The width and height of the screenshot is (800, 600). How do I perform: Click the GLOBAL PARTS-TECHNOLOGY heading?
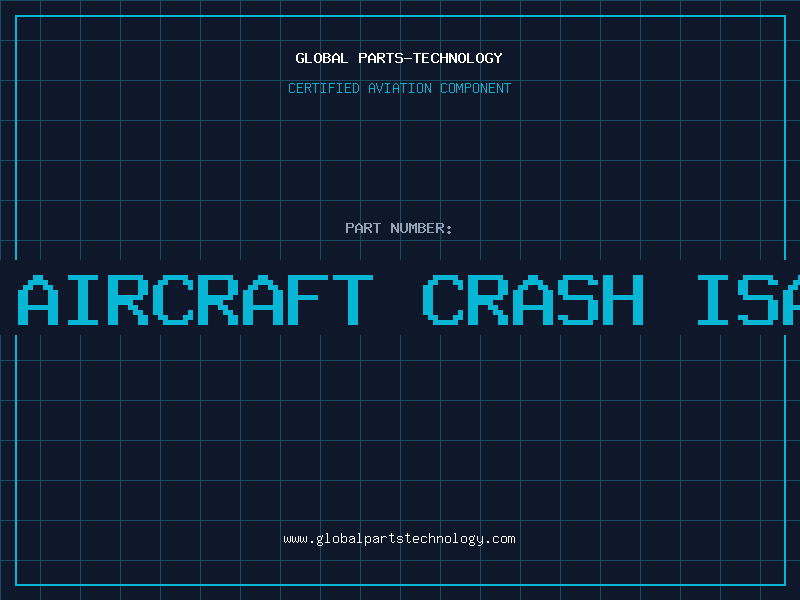point(399,58)
